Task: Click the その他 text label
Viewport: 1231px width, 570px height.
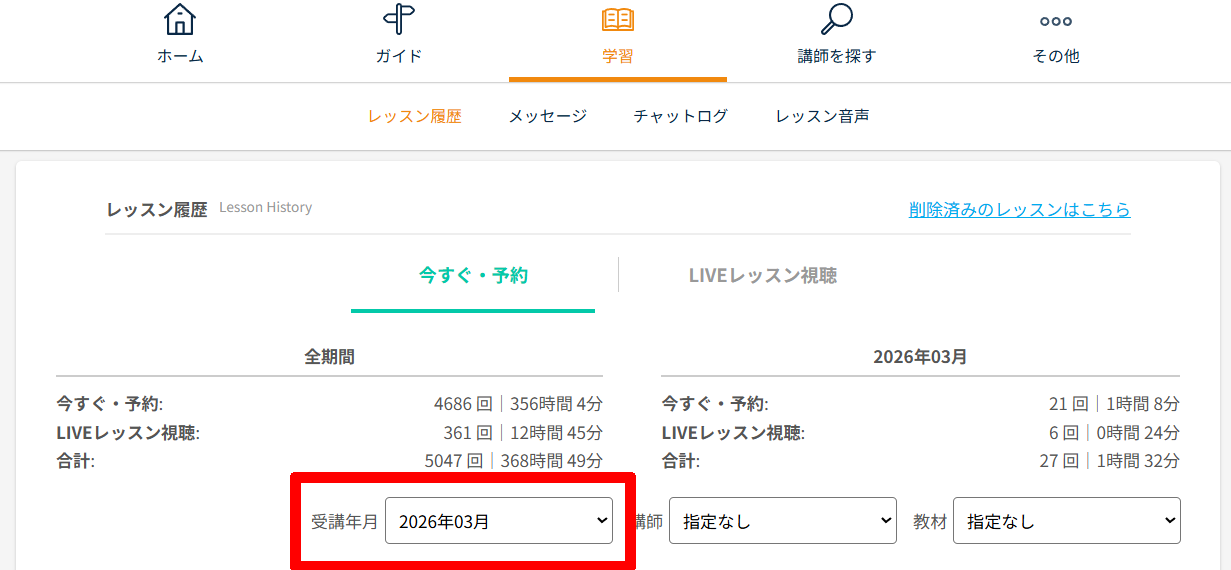Action: coord(1055,56)
